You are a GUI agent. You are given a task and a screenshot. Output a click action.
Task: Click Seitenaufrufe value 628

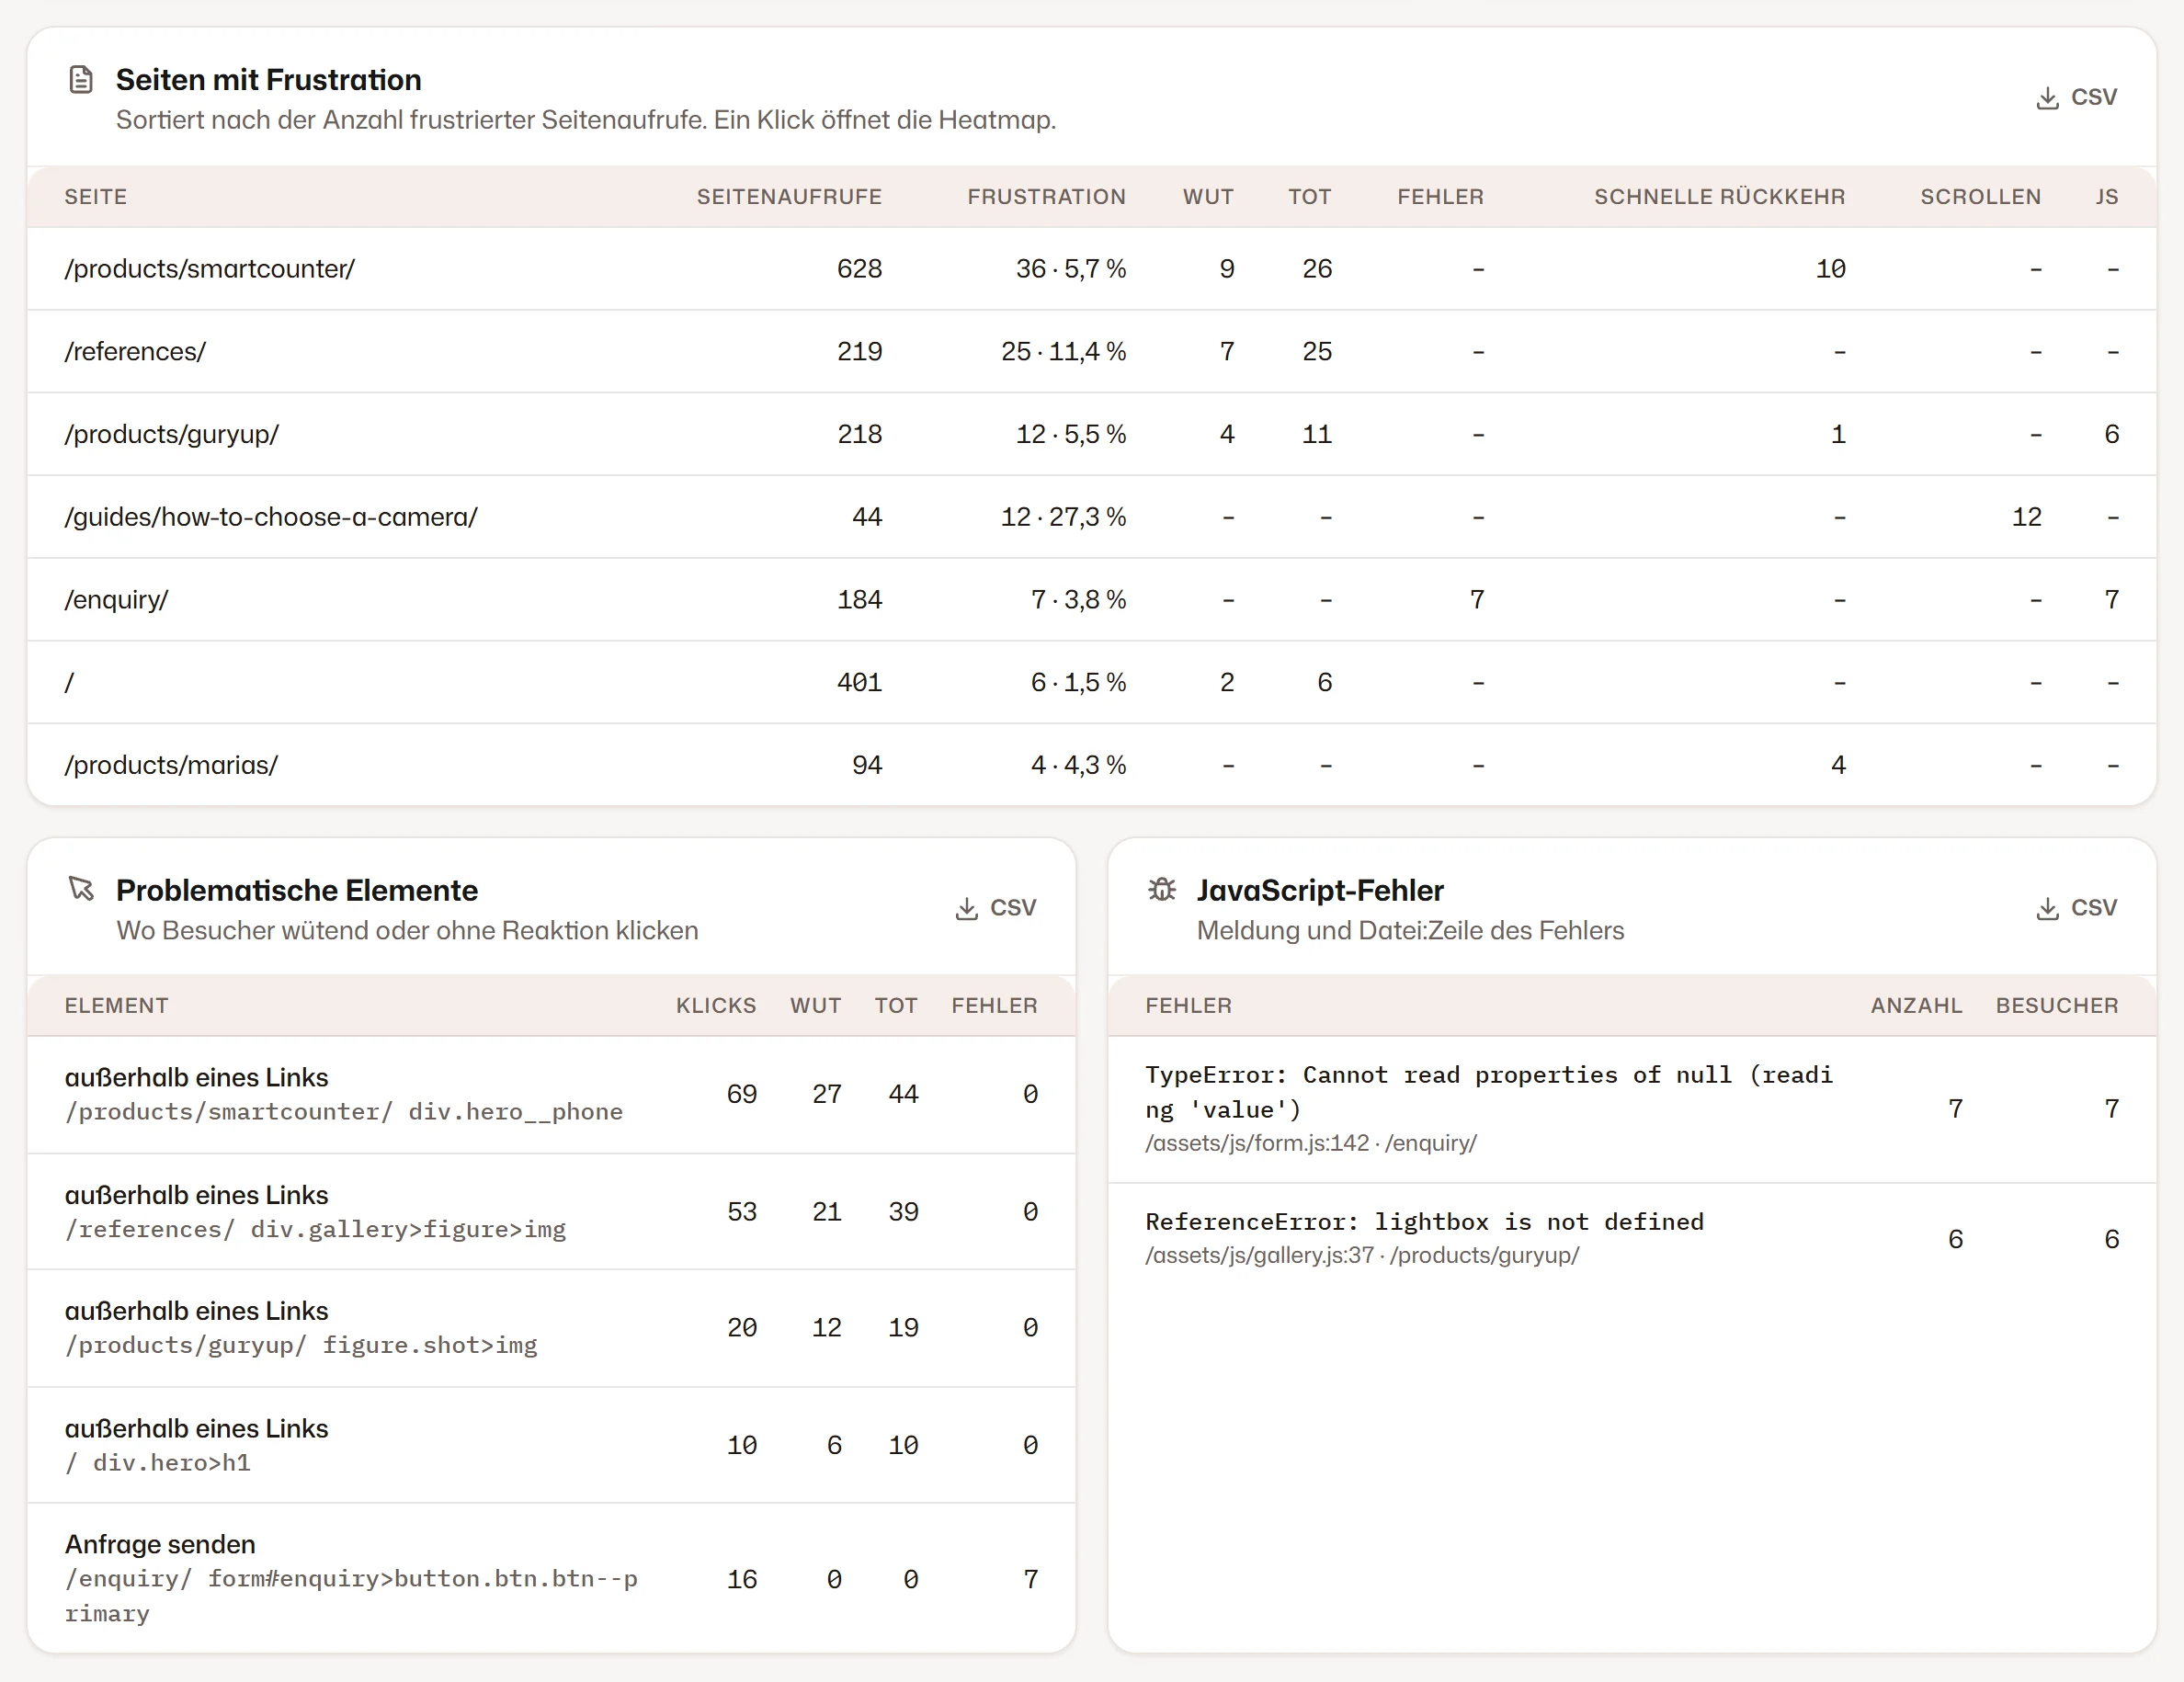click(859, 269)
